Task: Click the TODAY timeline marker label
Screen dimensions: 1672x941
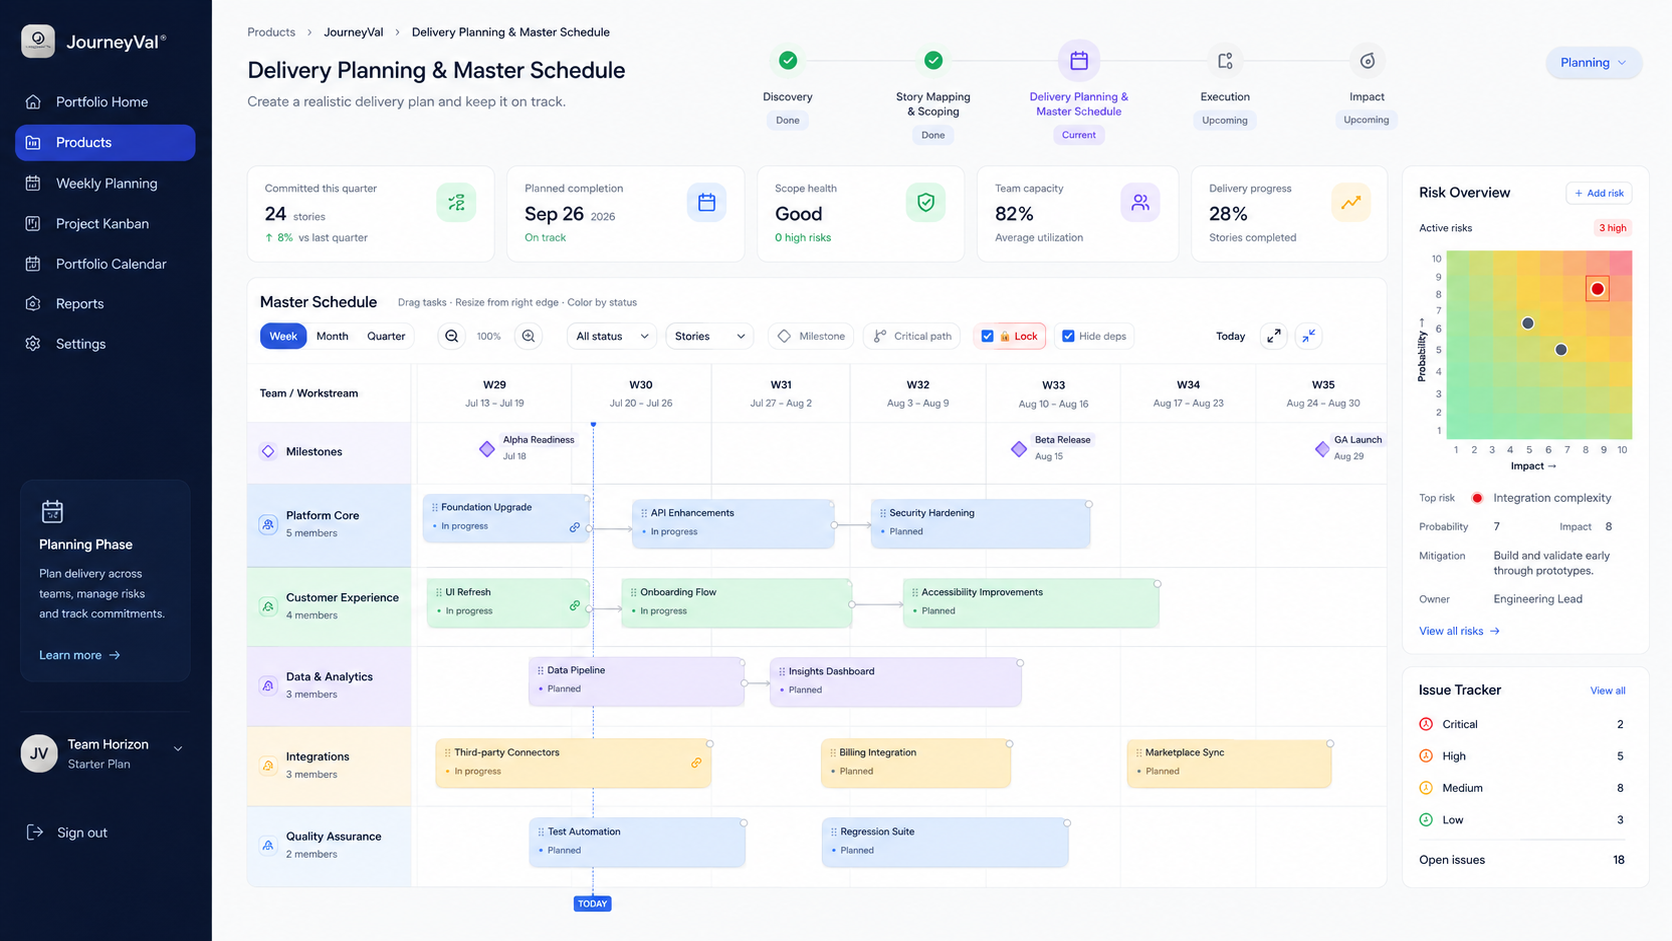Action: click(x=592, y=903)
